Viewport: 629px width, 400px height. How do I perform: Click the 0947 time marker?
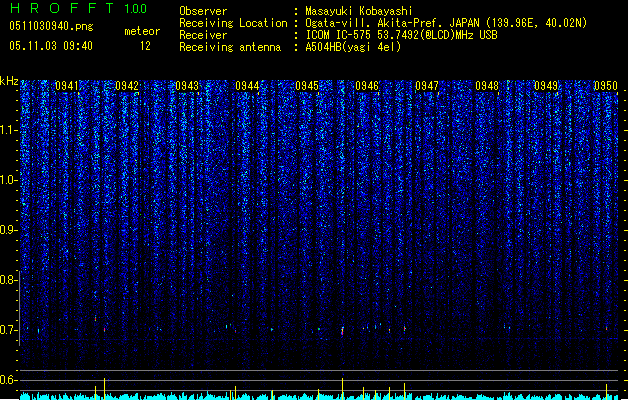click(427, 86)
